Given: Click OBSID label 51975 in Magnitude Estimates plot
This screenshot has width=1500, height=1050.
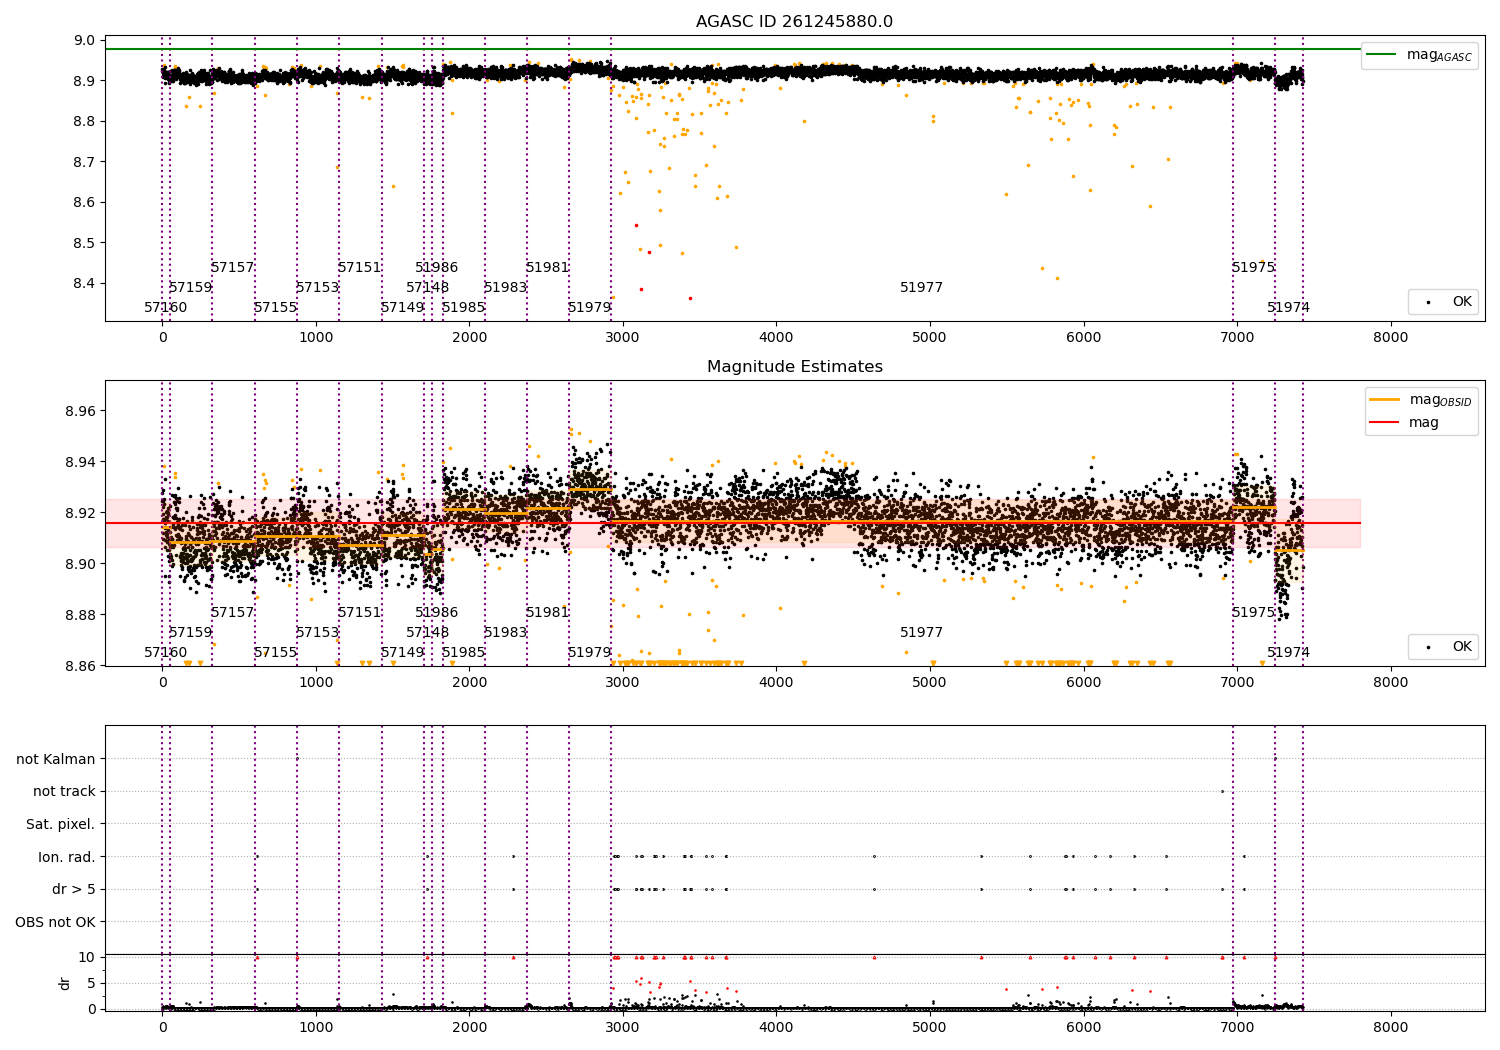Looking at the screenshot, I should 1253,612.
